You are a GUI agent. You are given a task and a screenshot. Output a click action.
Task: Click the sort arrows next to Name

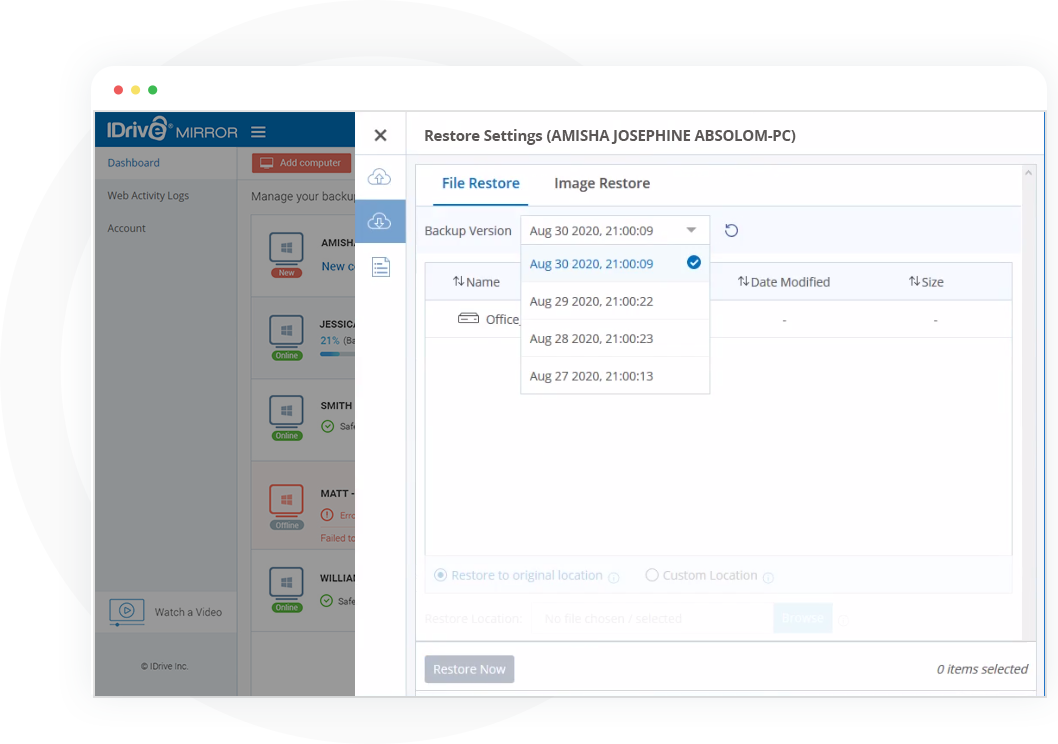tap(456, 281)
